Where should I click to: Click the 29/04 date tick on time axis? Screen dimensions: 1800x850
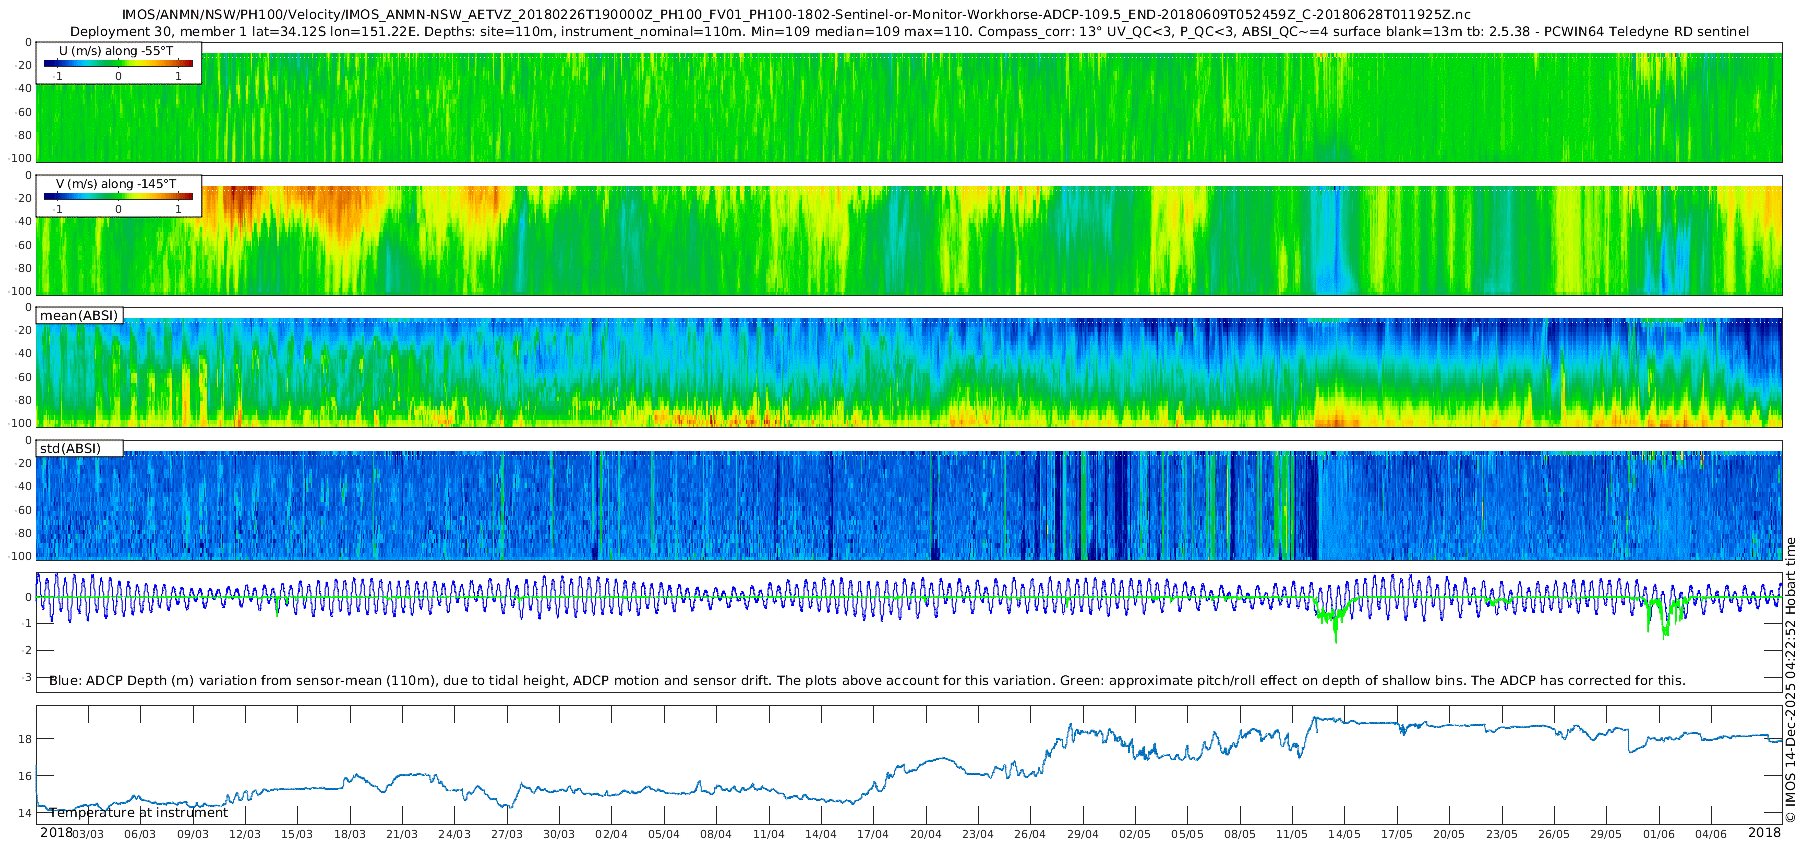pos(1083,834)
